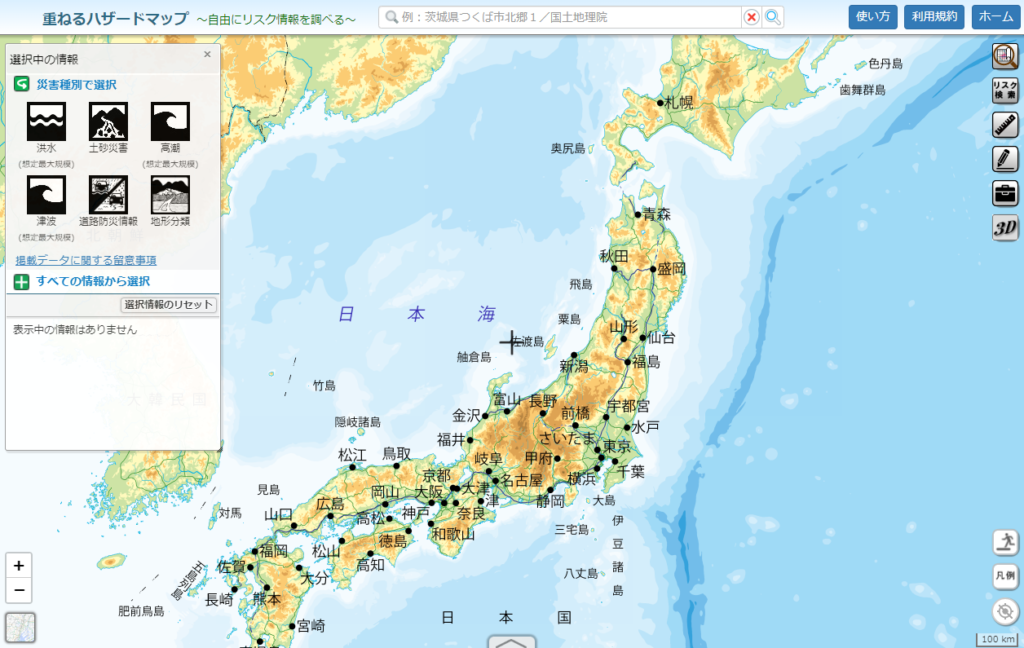Viewport: 1024px width, 648px height.
Task: Click 仙台 city label on map
Action: (x=661, y=338)
